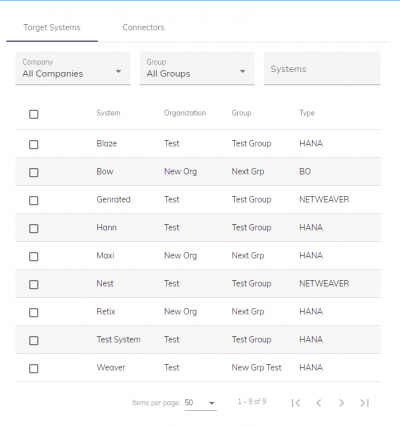Change the items per page dropdown
The height and width of the screenshot is (427, 400).
pyautogui.click(x=200, y=403)
